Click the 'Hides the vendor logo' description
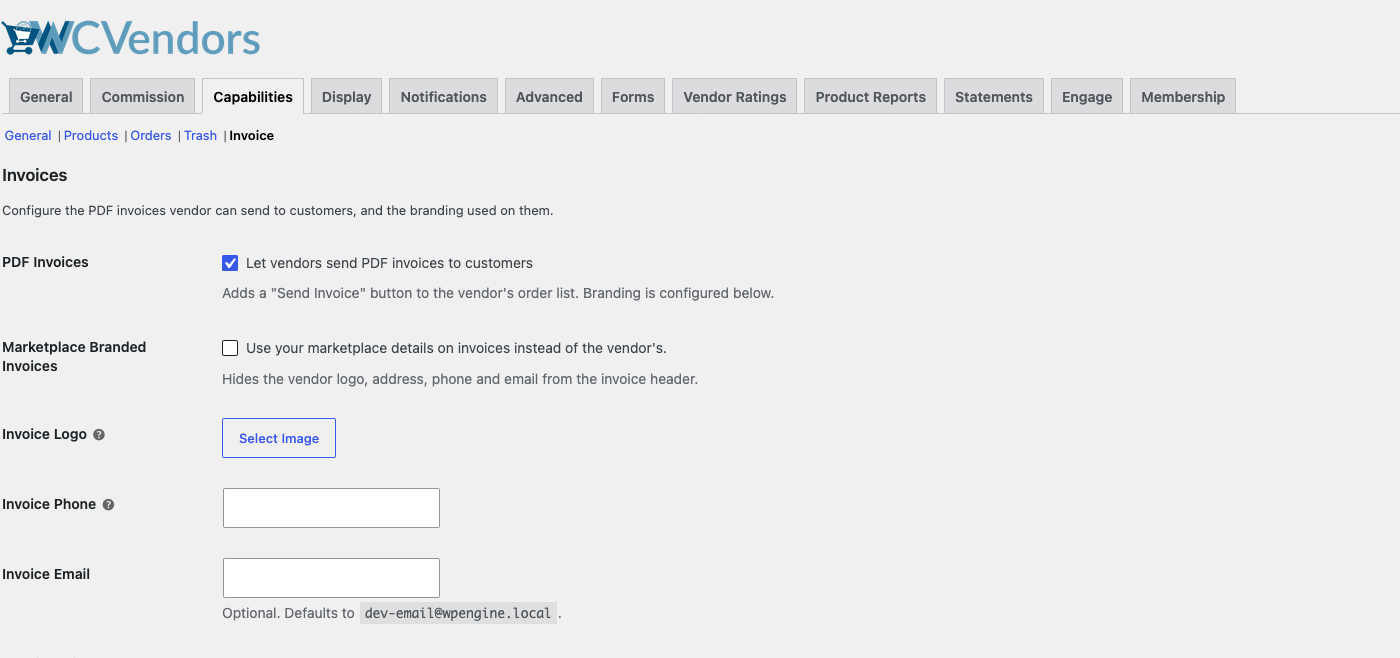Viewport: 1400px width, 658px height. point(460,379)
